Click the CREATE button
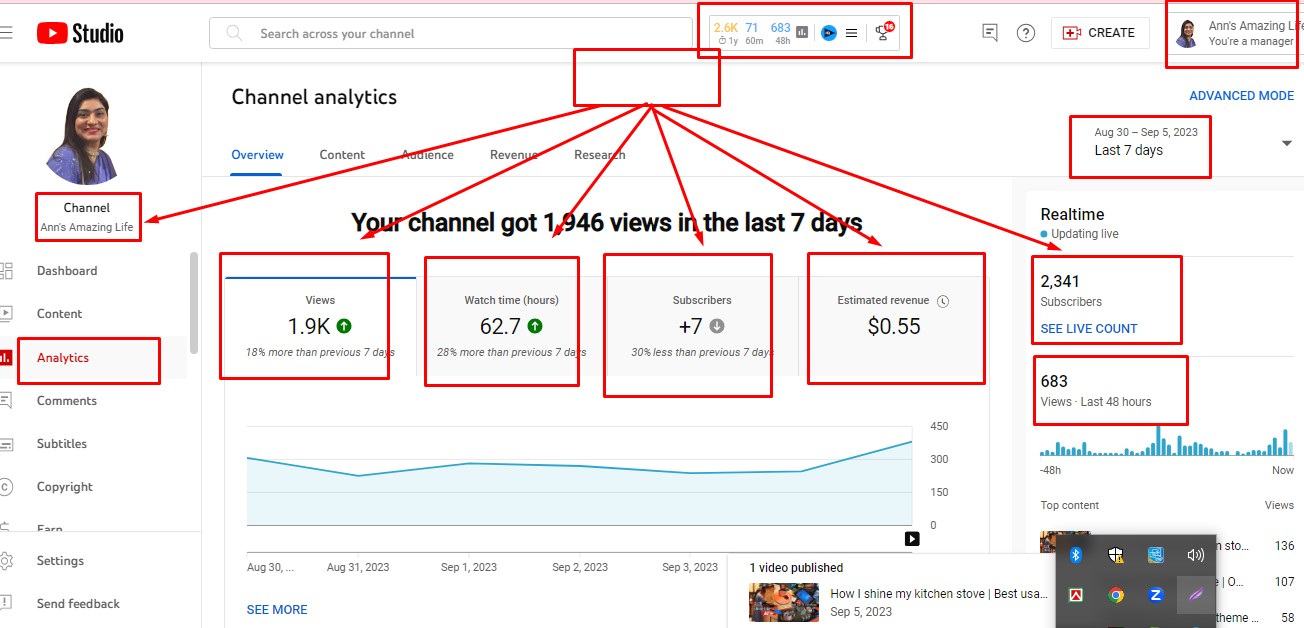 1100,33
